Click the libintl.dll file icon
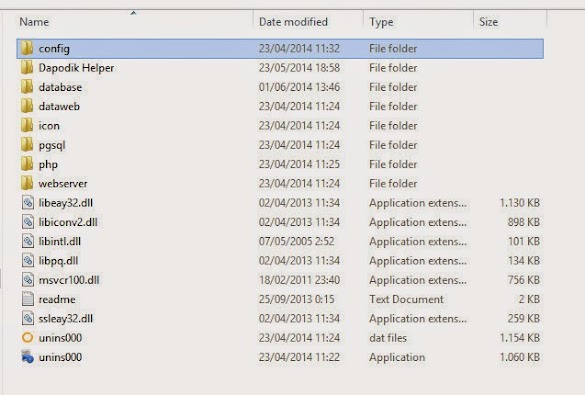The height and width of the screenshot is (395, 585). tap(28, 241)
